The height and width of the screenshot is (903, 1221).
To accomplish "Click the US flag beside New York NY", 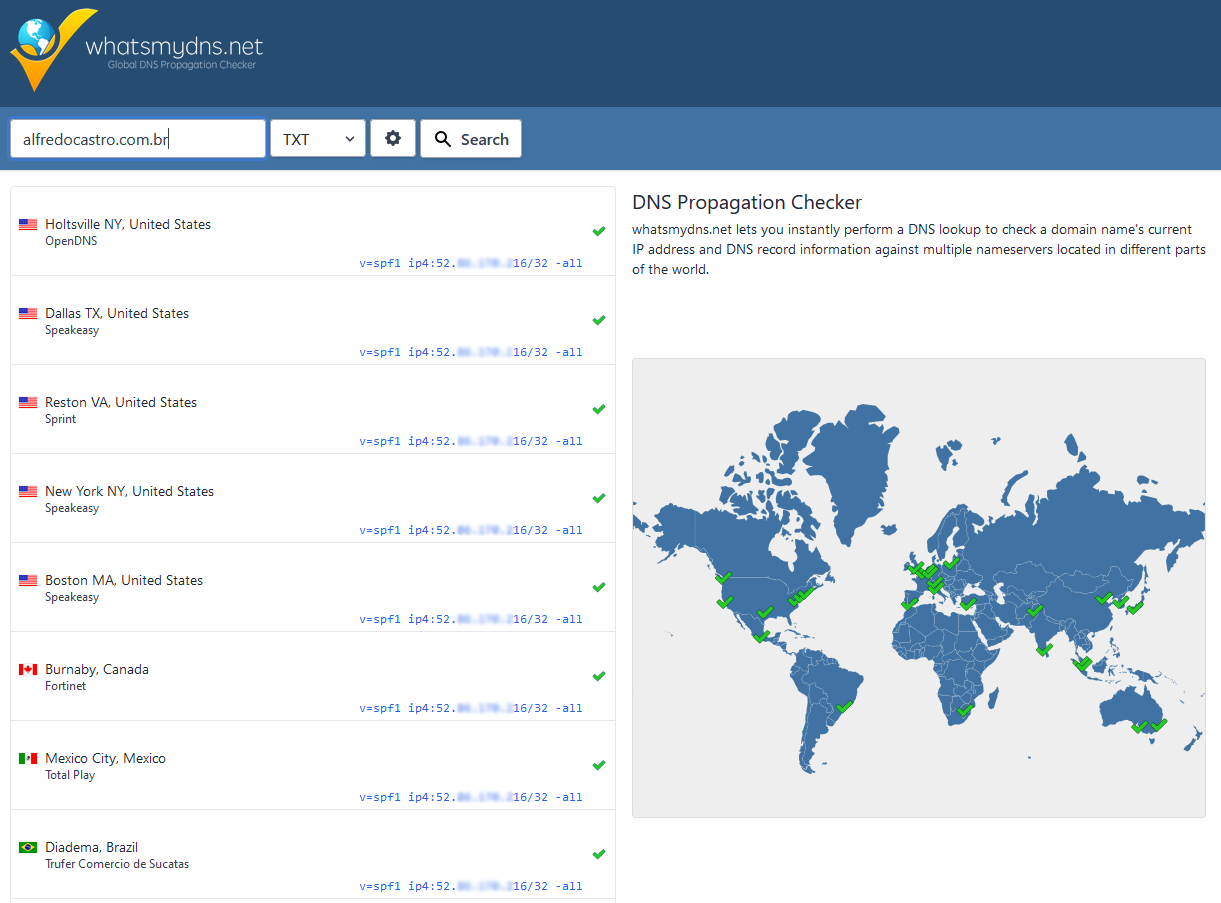I will coord(28,492).
